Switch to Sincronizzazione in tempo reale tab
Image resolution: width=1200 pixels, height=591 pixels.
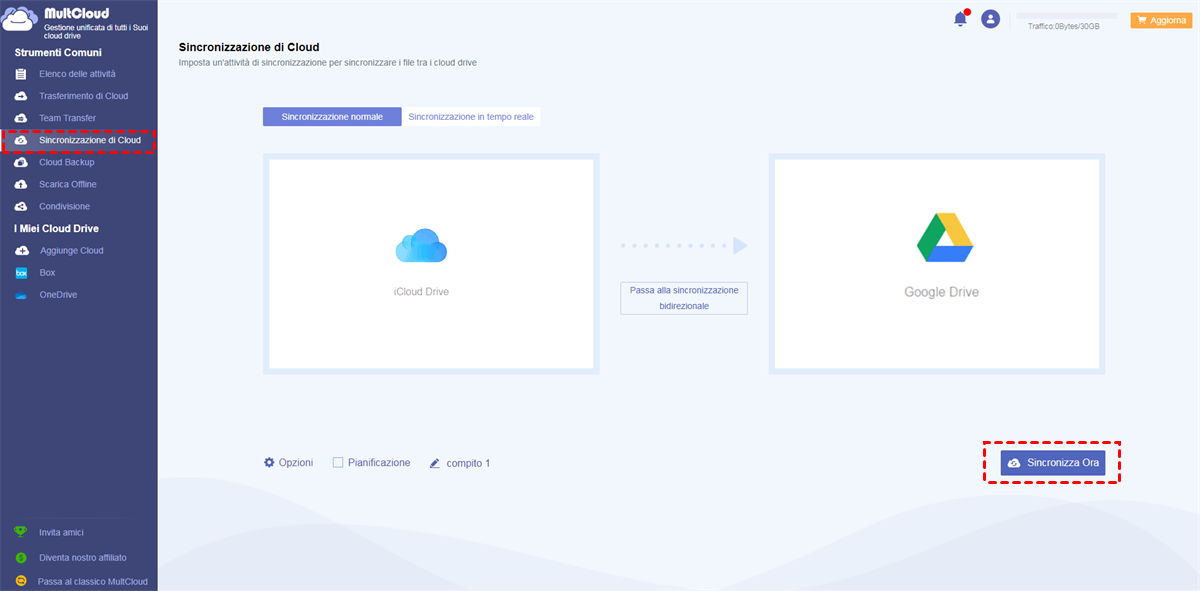[471, 117]
